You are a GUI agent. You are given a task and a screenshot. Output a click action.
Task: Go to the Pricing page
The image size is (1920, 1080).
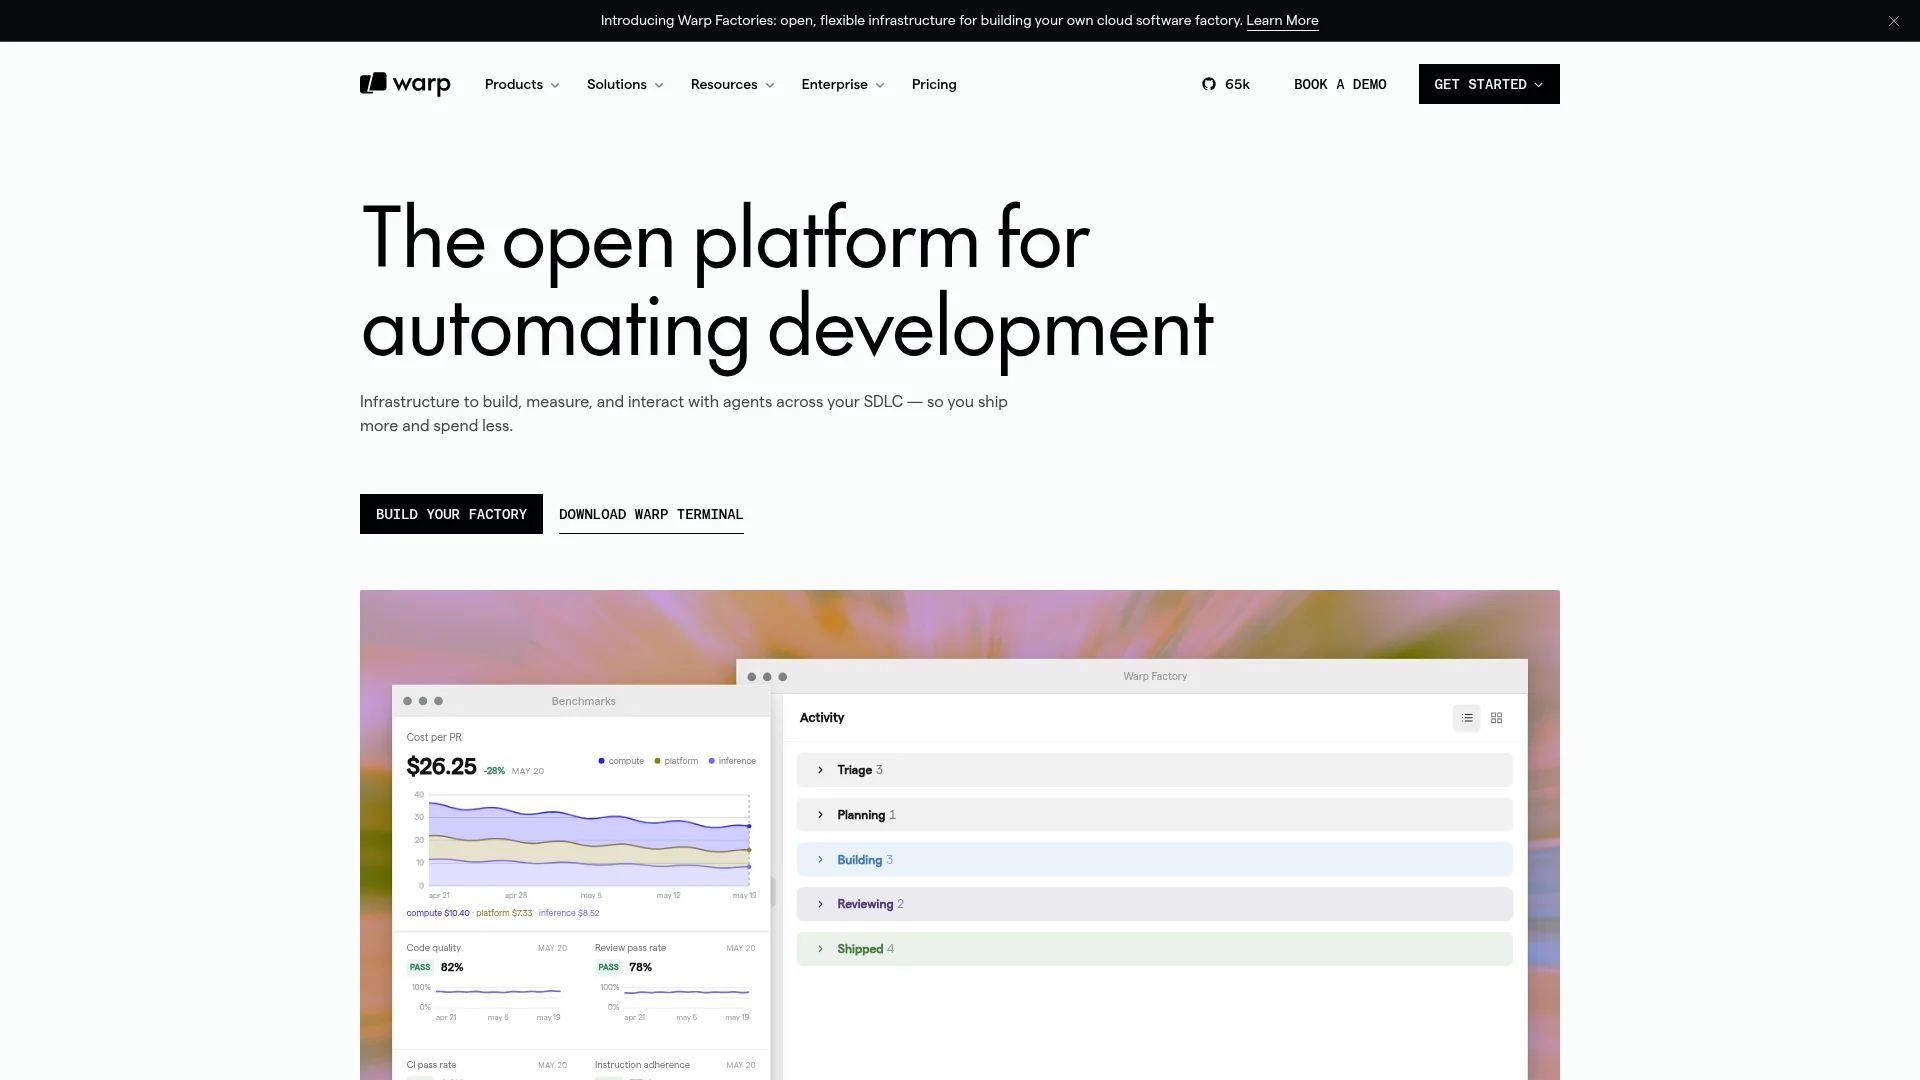tap(934, 84)
